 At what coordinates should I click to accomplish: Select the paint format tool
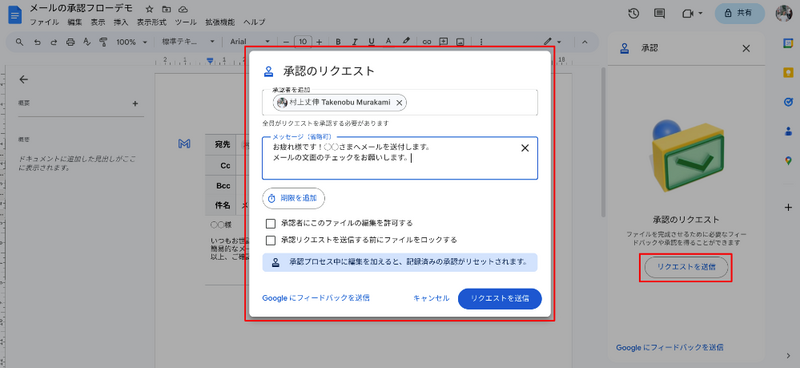(x=104, y=42)
